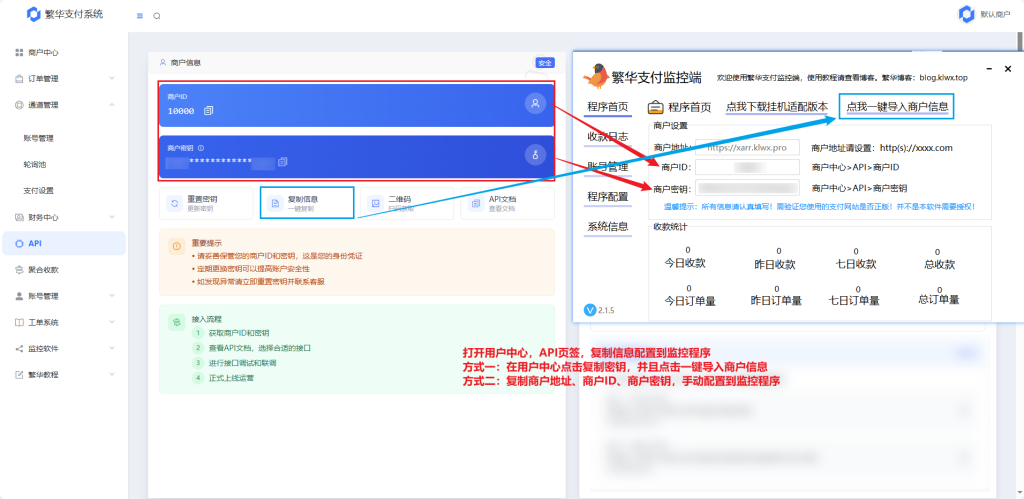
Task: Open 账号管理 under 通道管理
Action: [x=38, y=138]
